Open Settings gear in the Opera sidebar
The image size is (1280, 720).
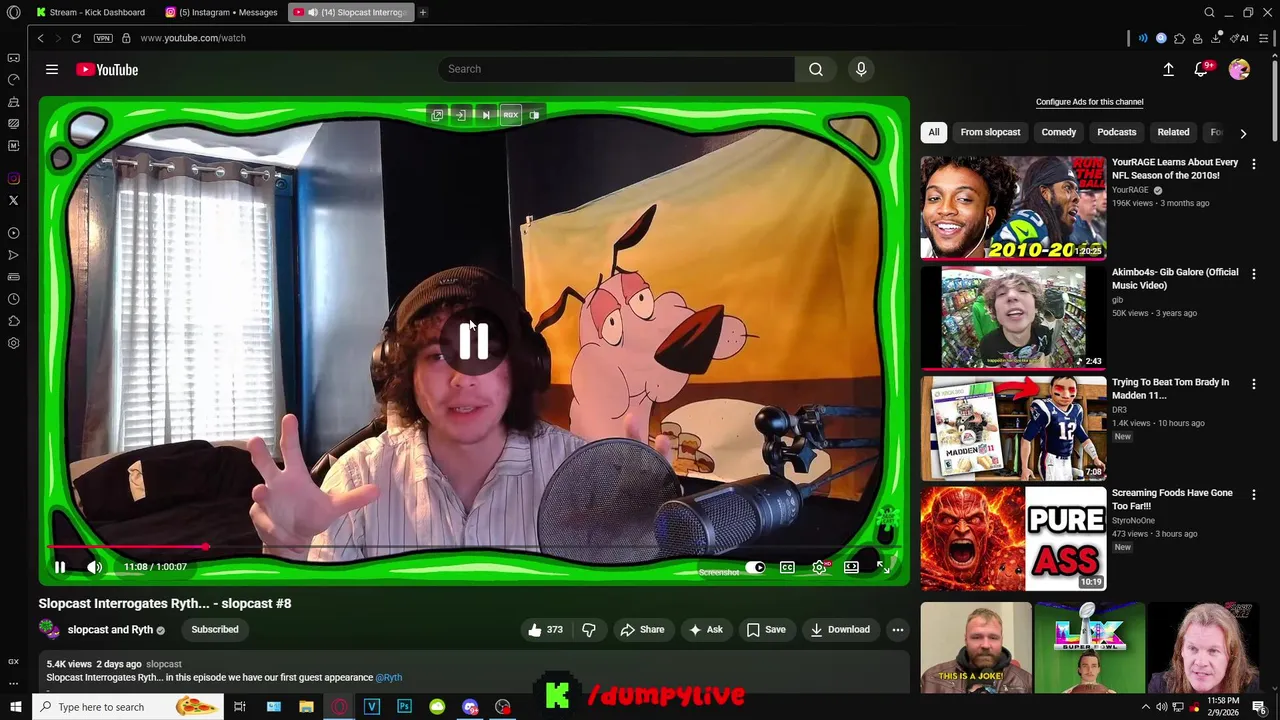click(x=13, y=343)
